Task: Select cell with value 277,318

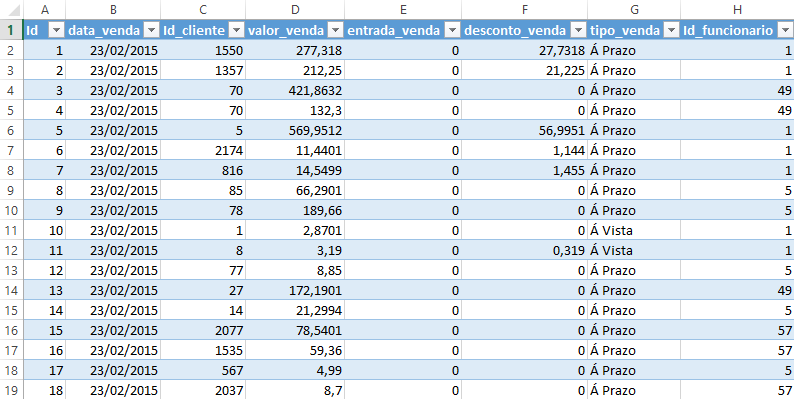Action: (x=295, y=51)
